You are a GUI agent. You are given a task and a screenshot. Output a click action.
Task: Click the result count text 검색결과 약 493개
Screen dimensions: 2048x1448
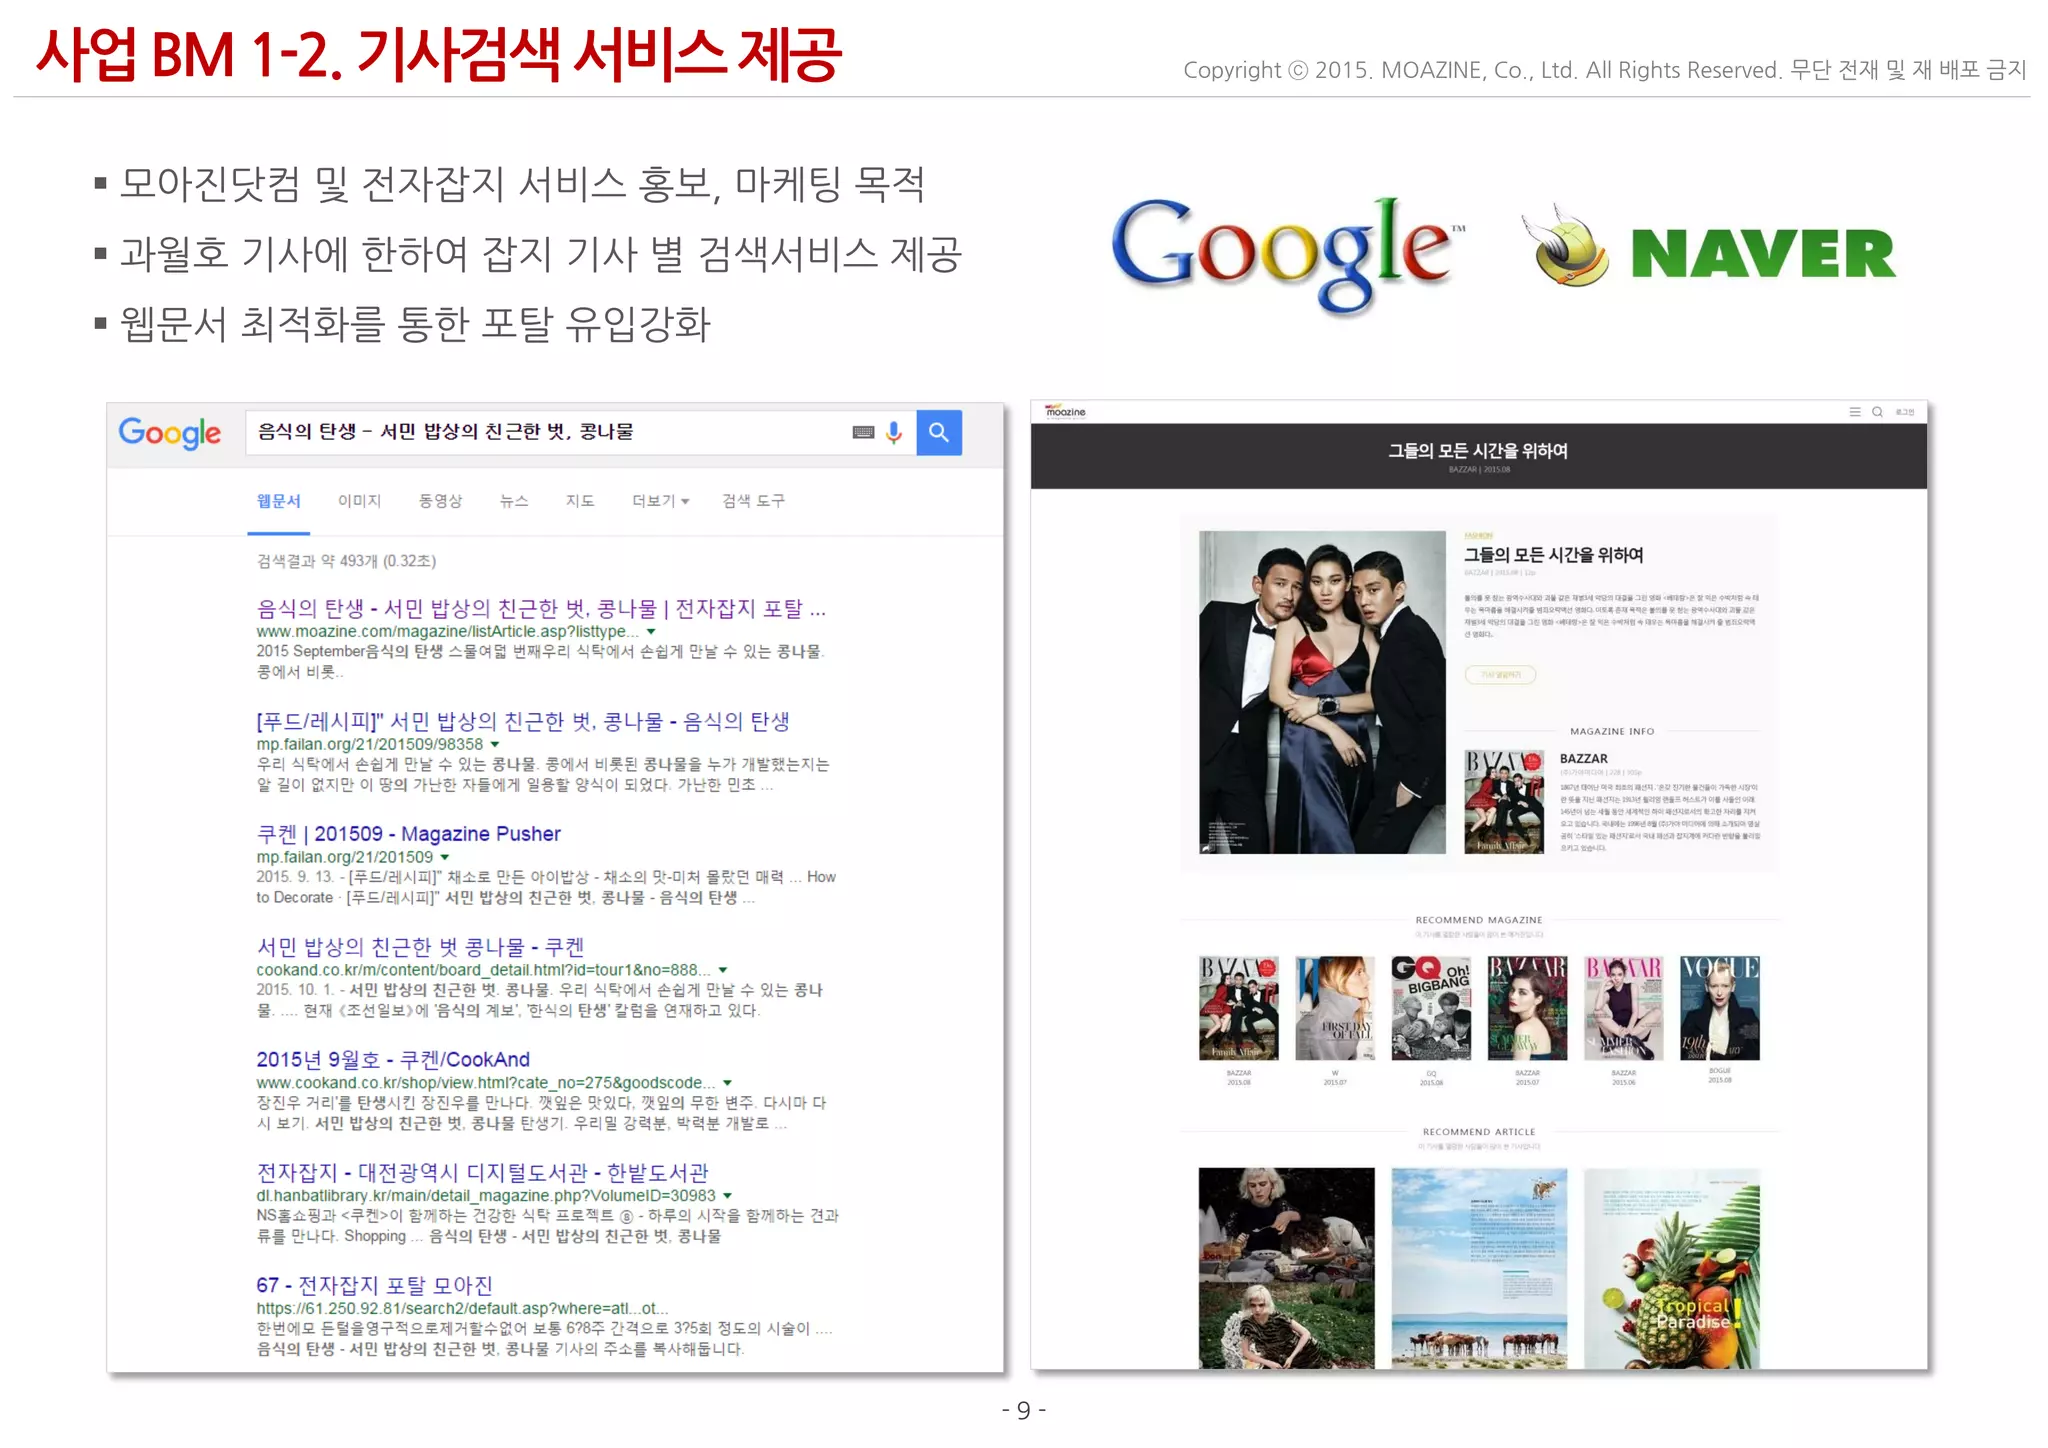coord(346,561)
